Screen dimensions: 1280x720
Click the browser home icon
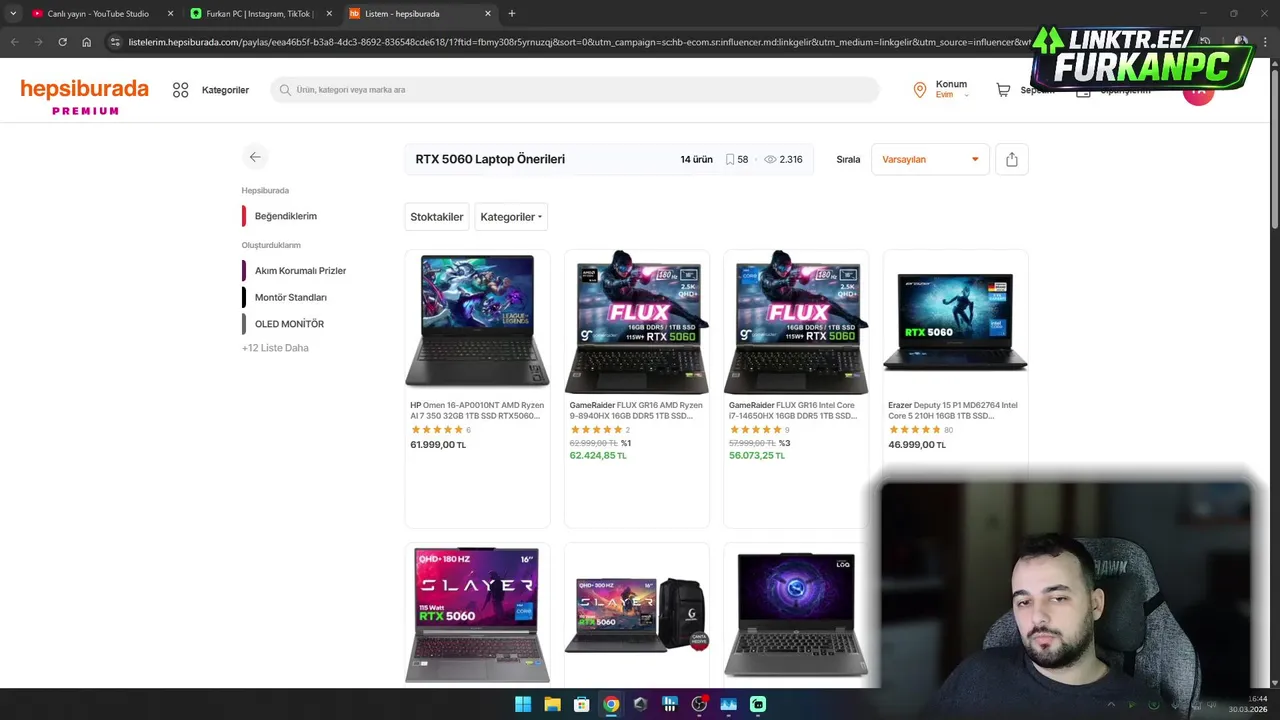point(87,42)
